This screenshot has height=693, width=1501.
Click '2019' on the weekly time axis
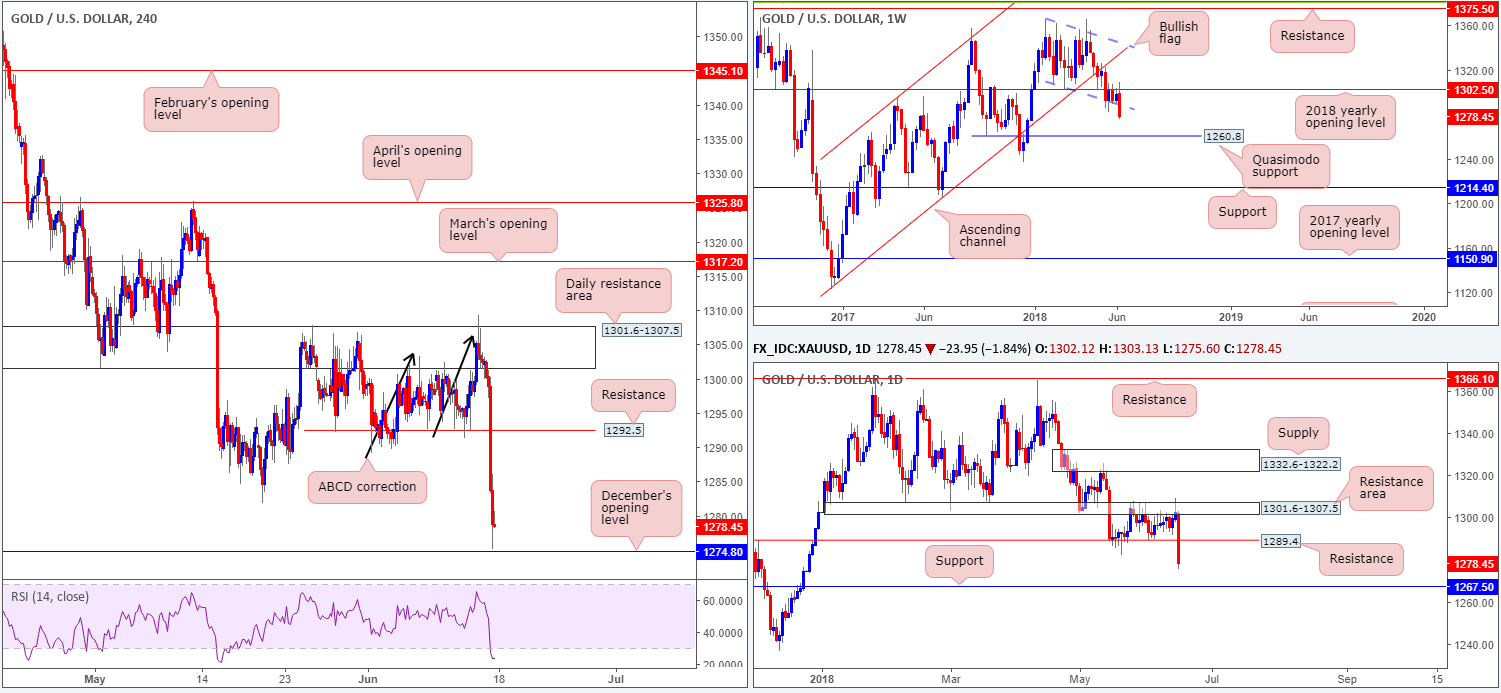coord(1230,316)
